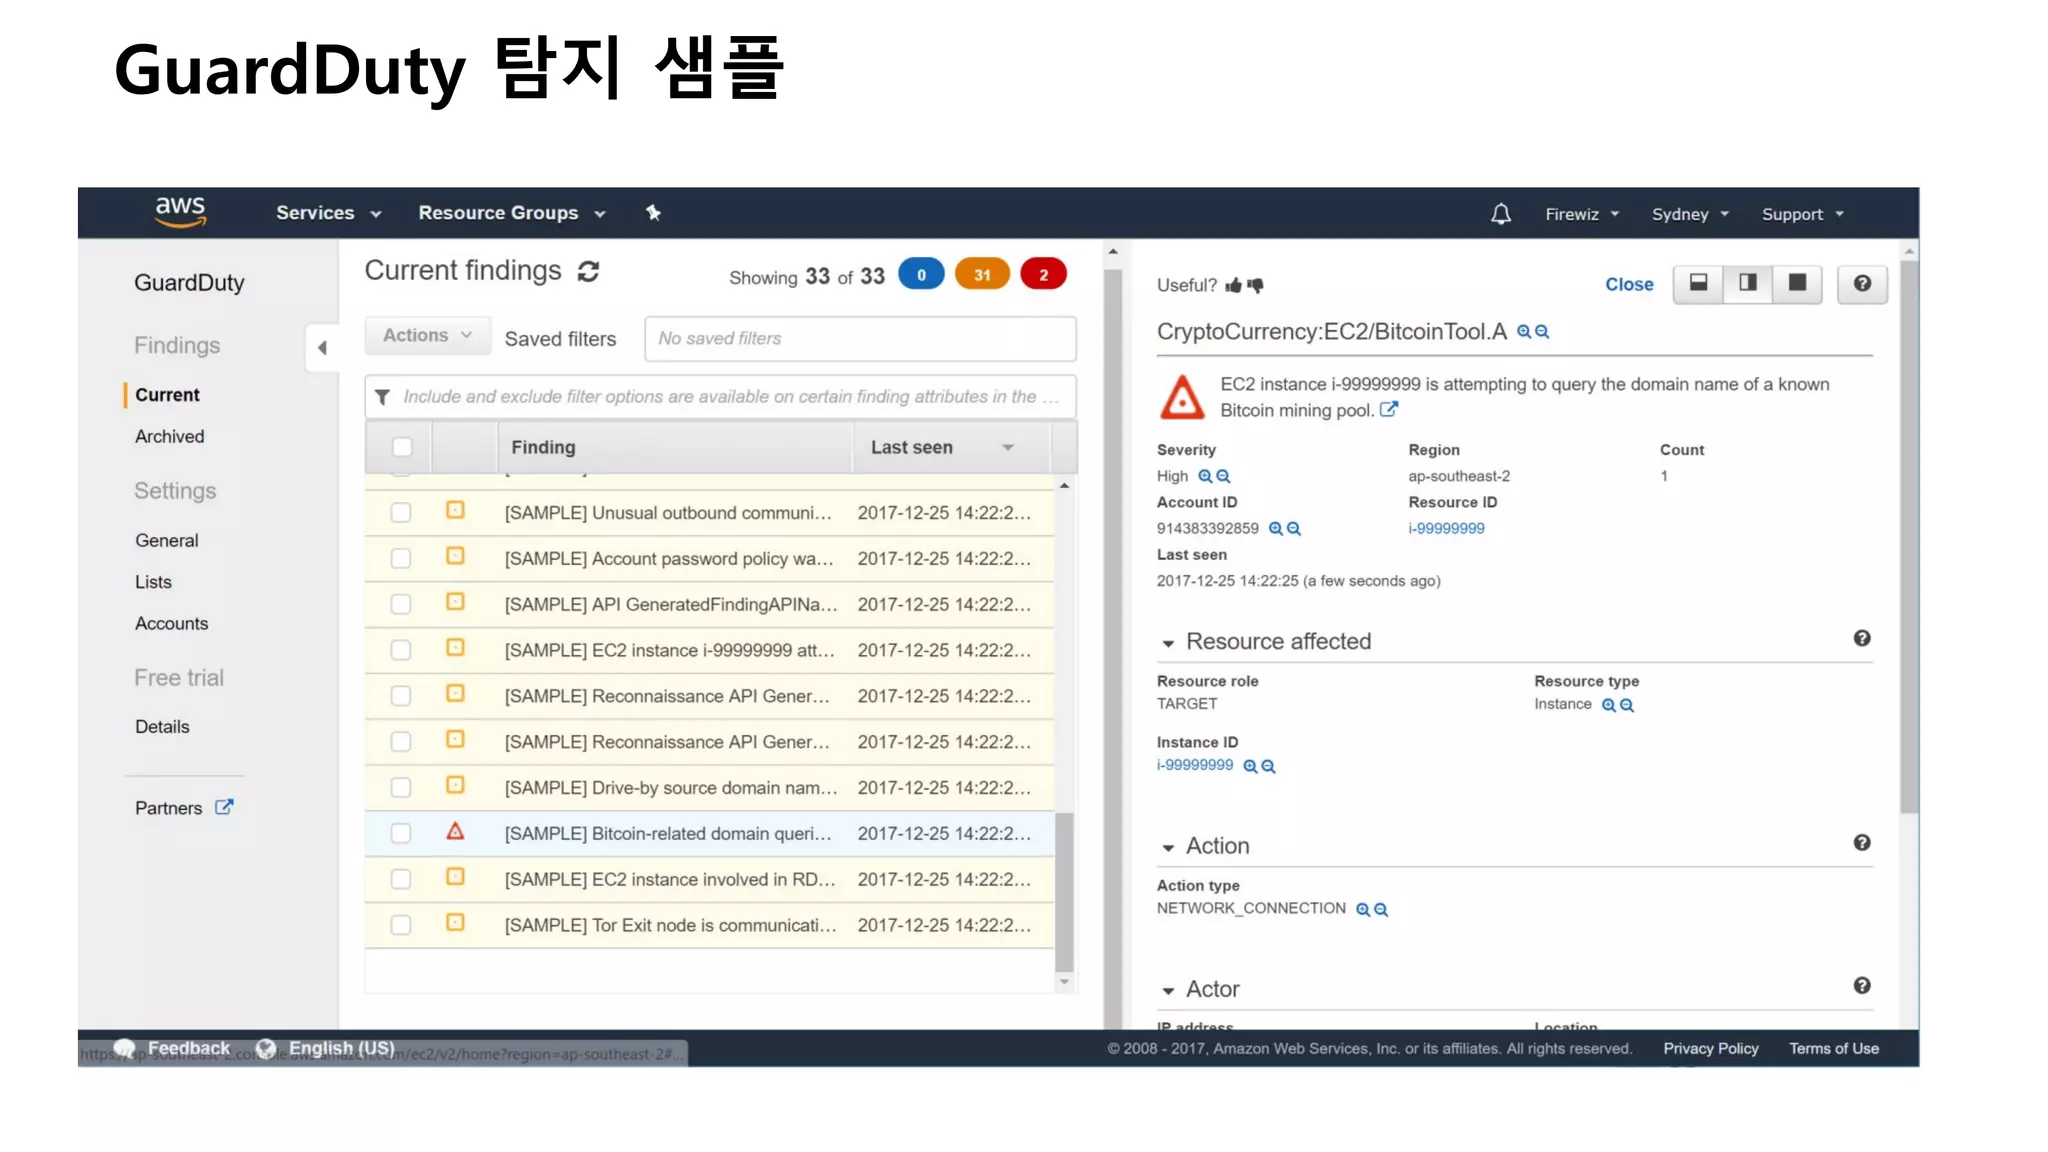The width and height of the screenshot is (2048, 1152).
Task: Click severity icon on Tor Exit node row
Action: pos(455,923)
